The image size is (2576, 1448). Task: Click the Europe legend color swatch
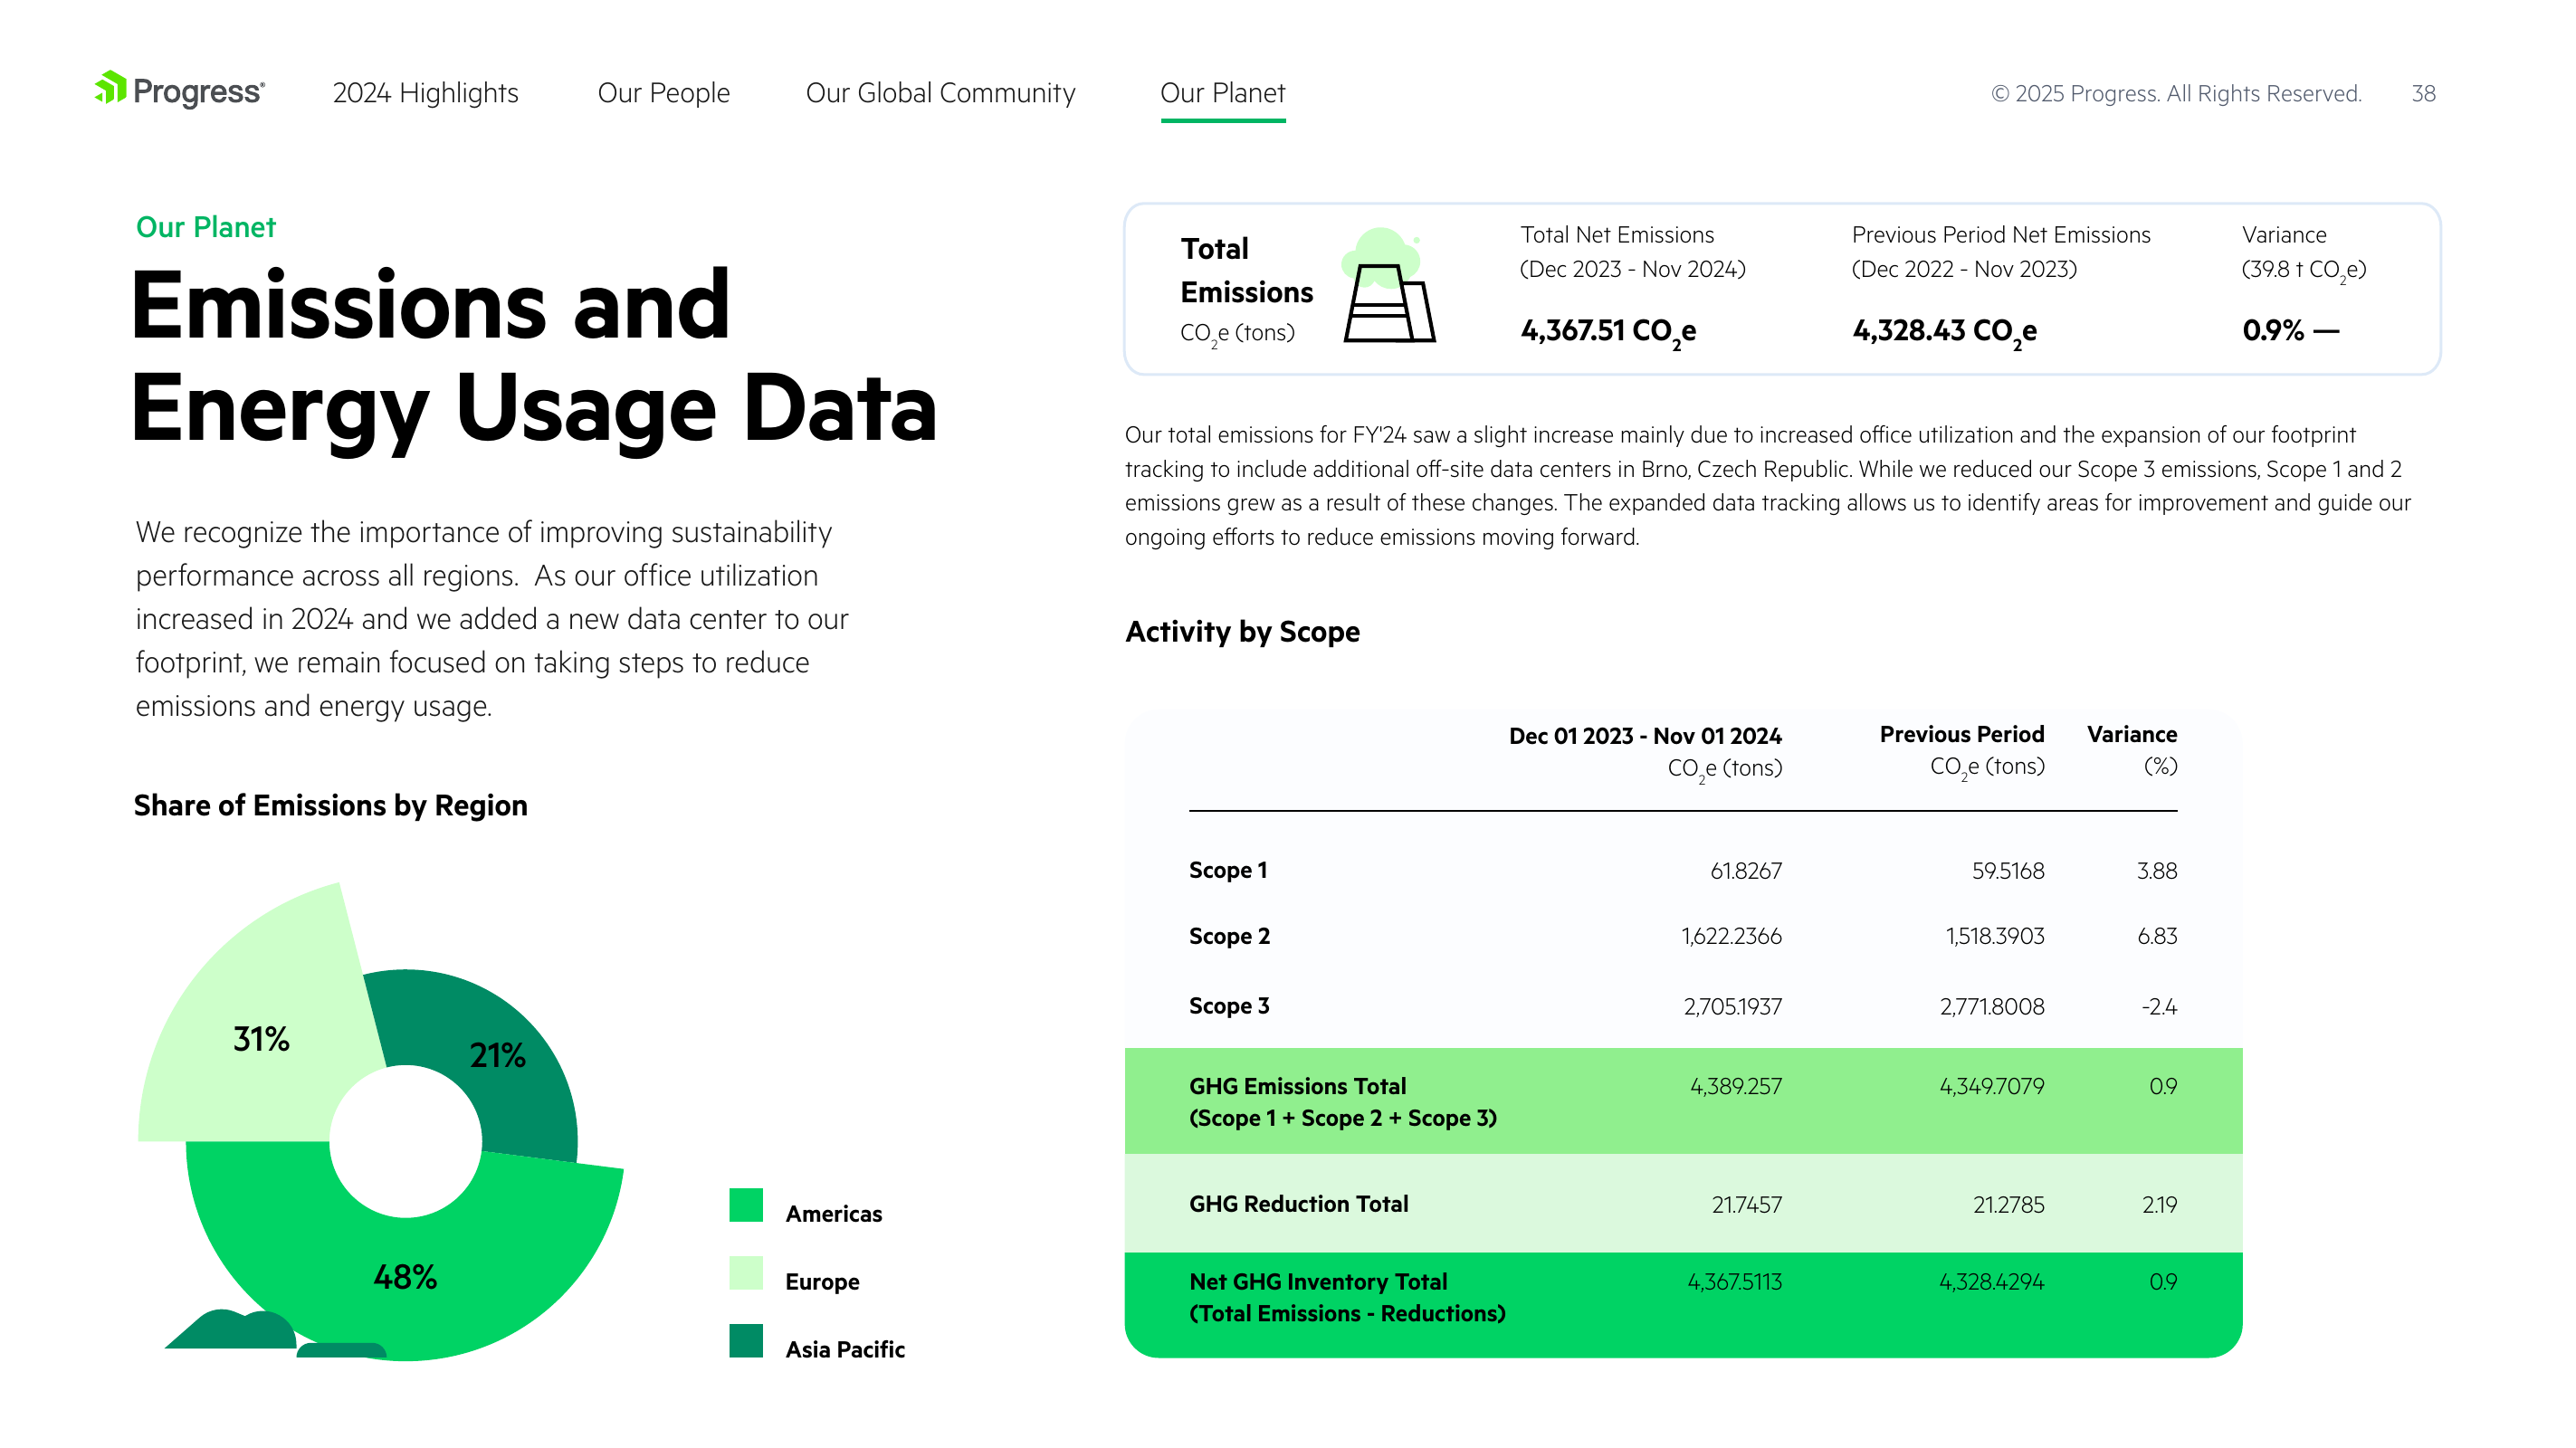click(746, 1273)
